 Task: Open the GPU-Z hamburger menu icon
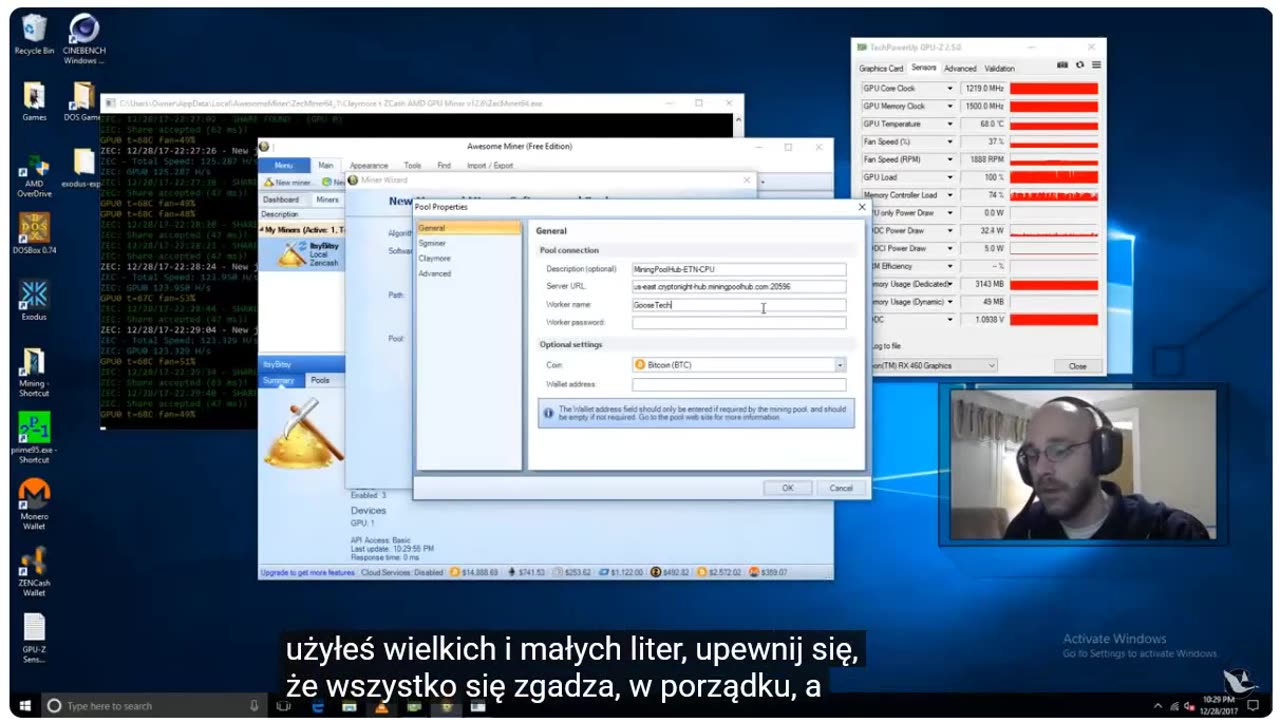(1096, 65)
